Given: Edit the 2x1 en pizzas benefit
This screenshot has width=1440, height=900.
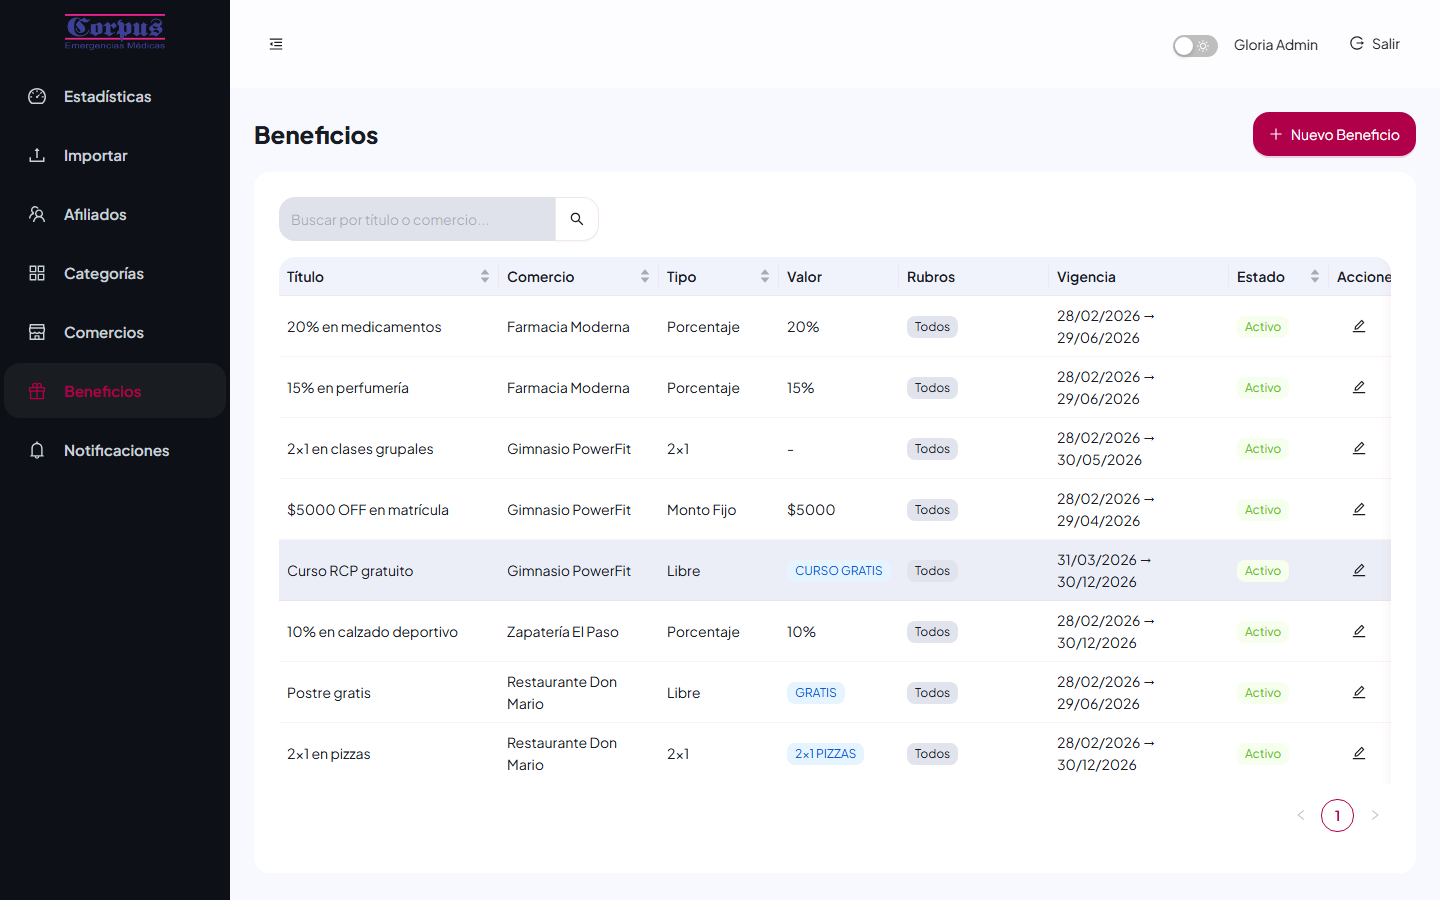Looking at the screenshot, I should coord(1359,754).
